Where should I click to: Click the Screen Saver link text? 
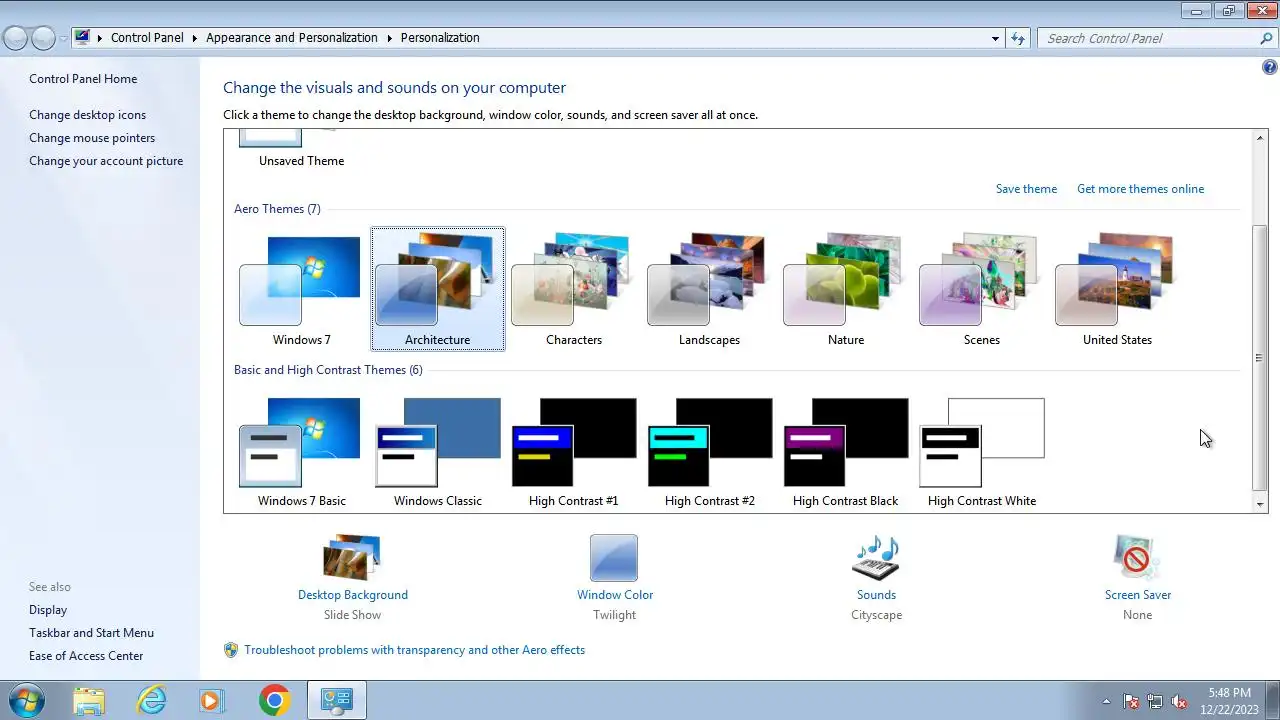(x=1138, y=595)
